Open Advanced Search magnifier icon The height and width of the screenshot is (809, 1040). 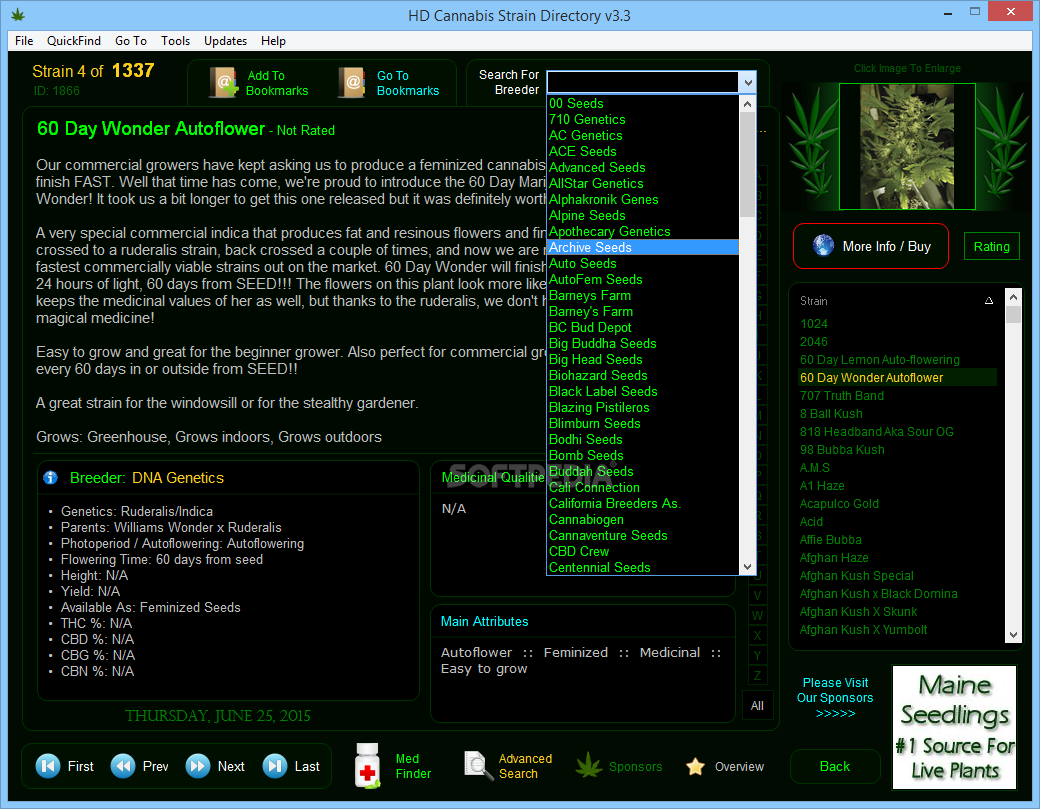tap(478, 765)
